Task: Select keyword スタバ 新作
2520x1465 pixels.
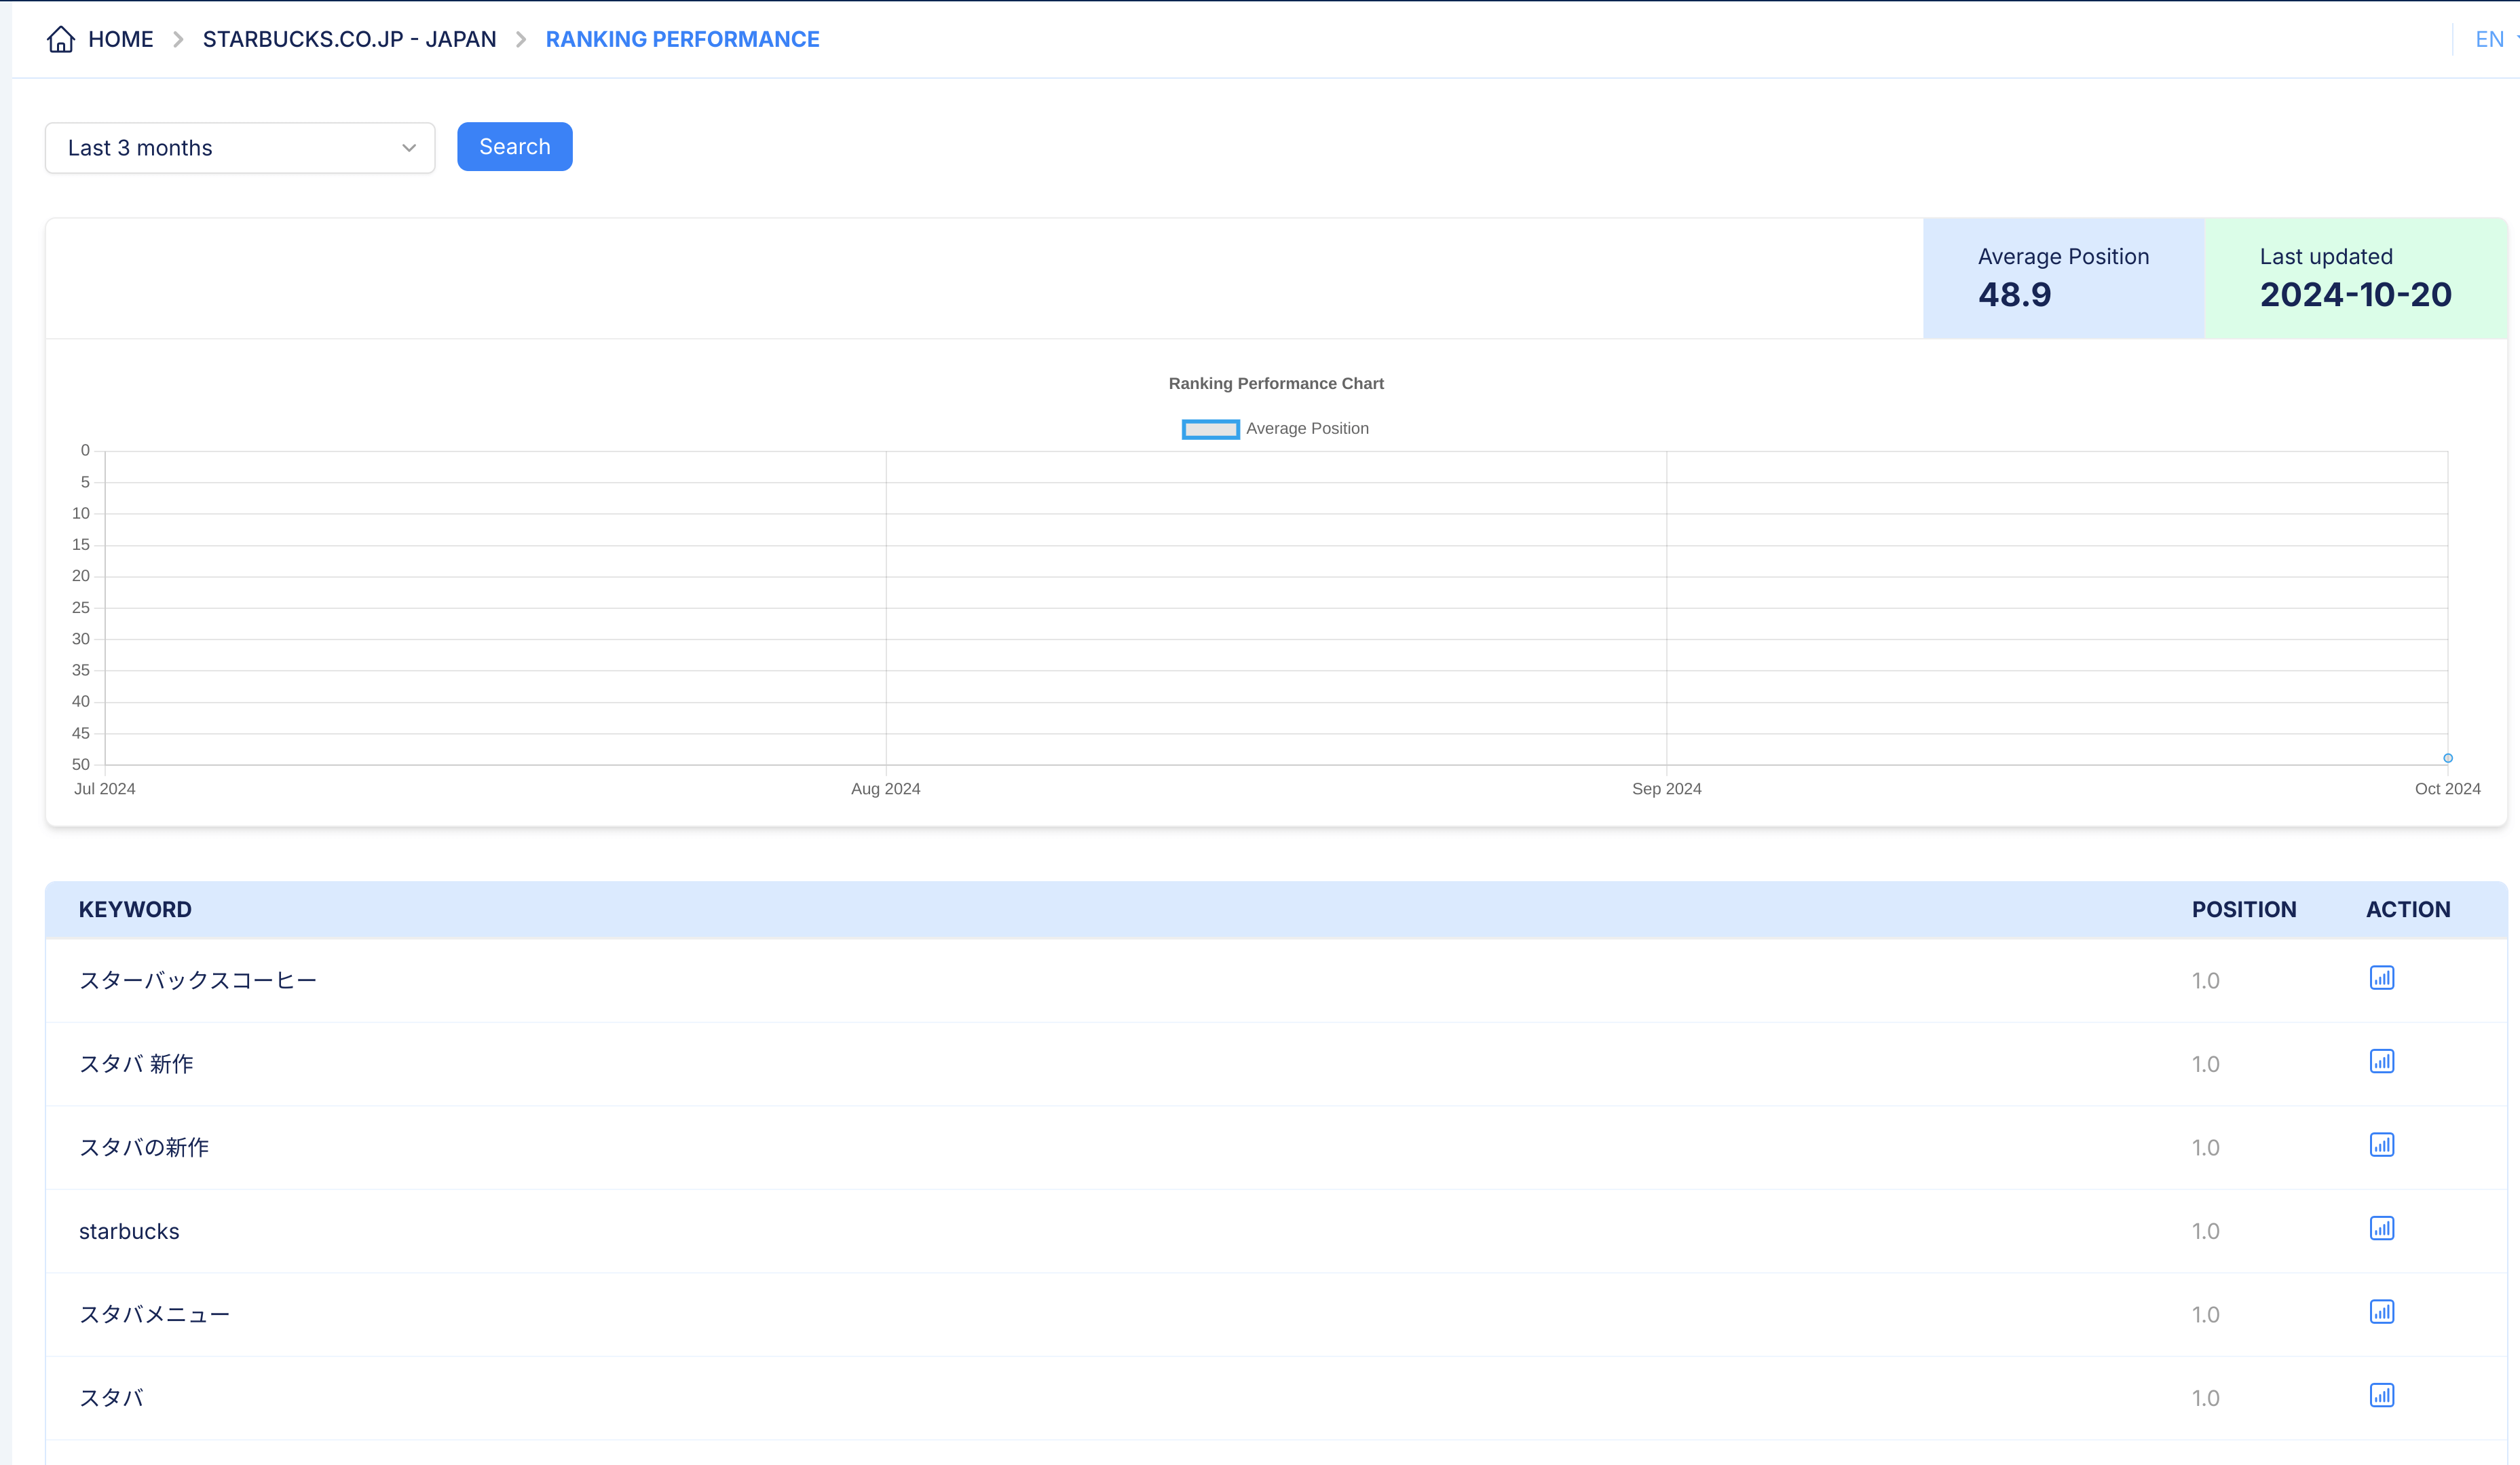Action: click(136, 1064)
